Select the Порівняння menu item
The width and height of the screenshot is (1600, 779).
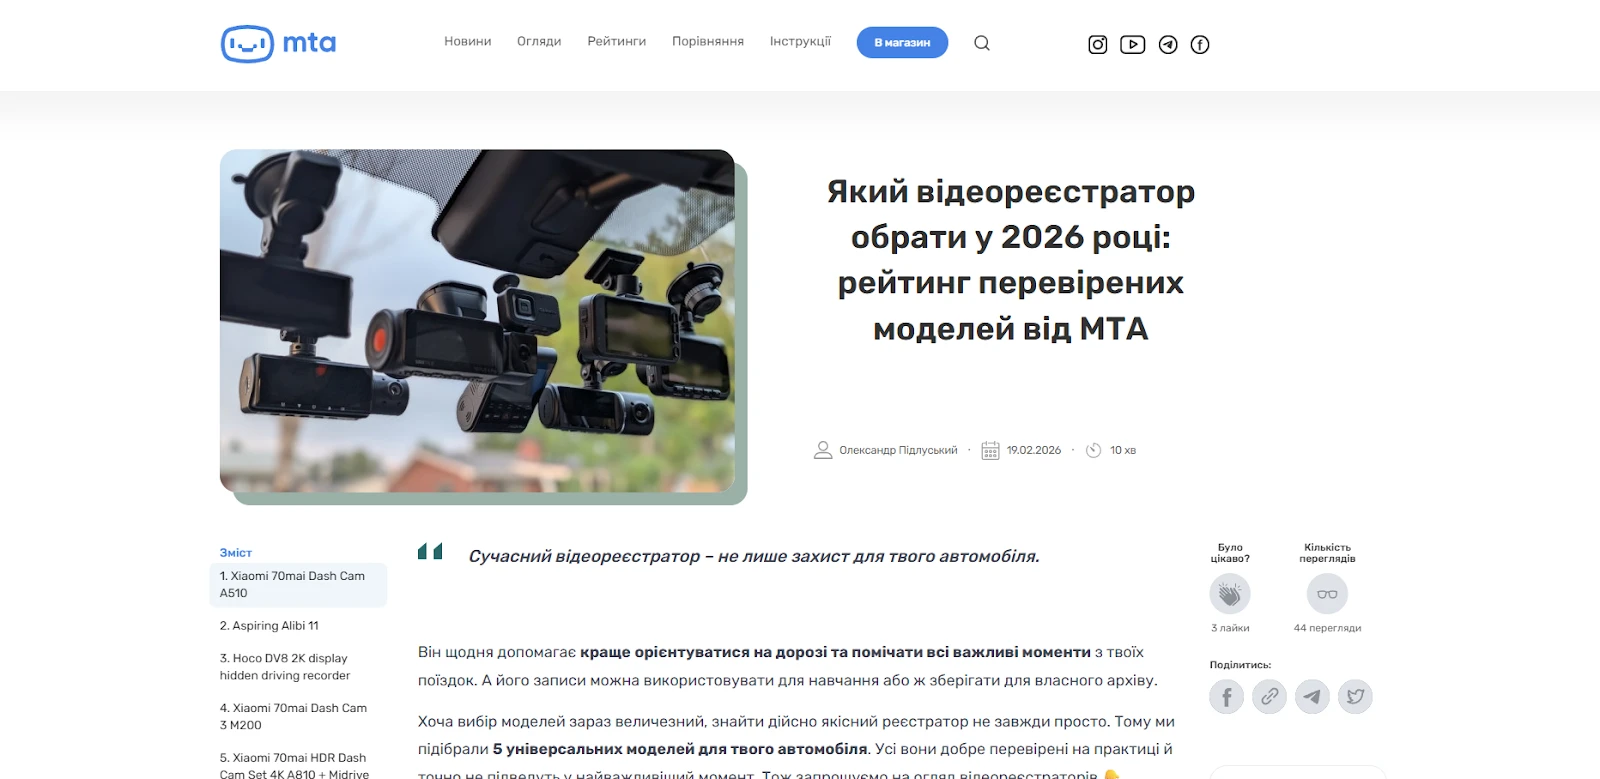[x=708, y=42]
